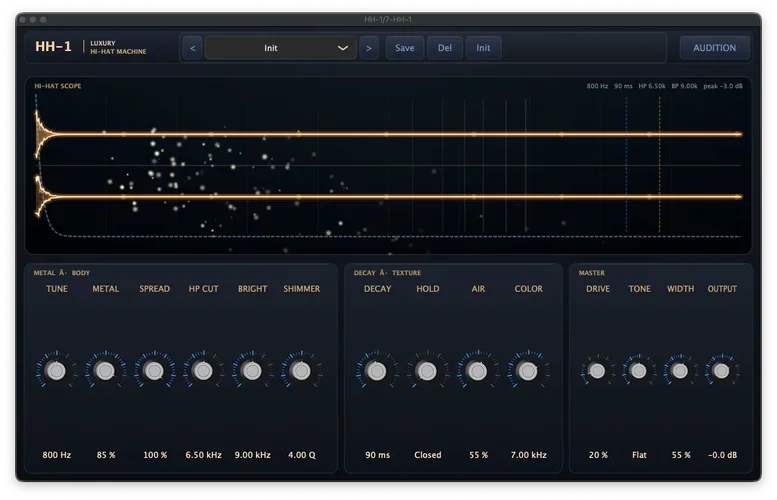The width and height of the screenshot is (777, 500).
Task: Click the window close button in title bar
Action: (22, 19)
